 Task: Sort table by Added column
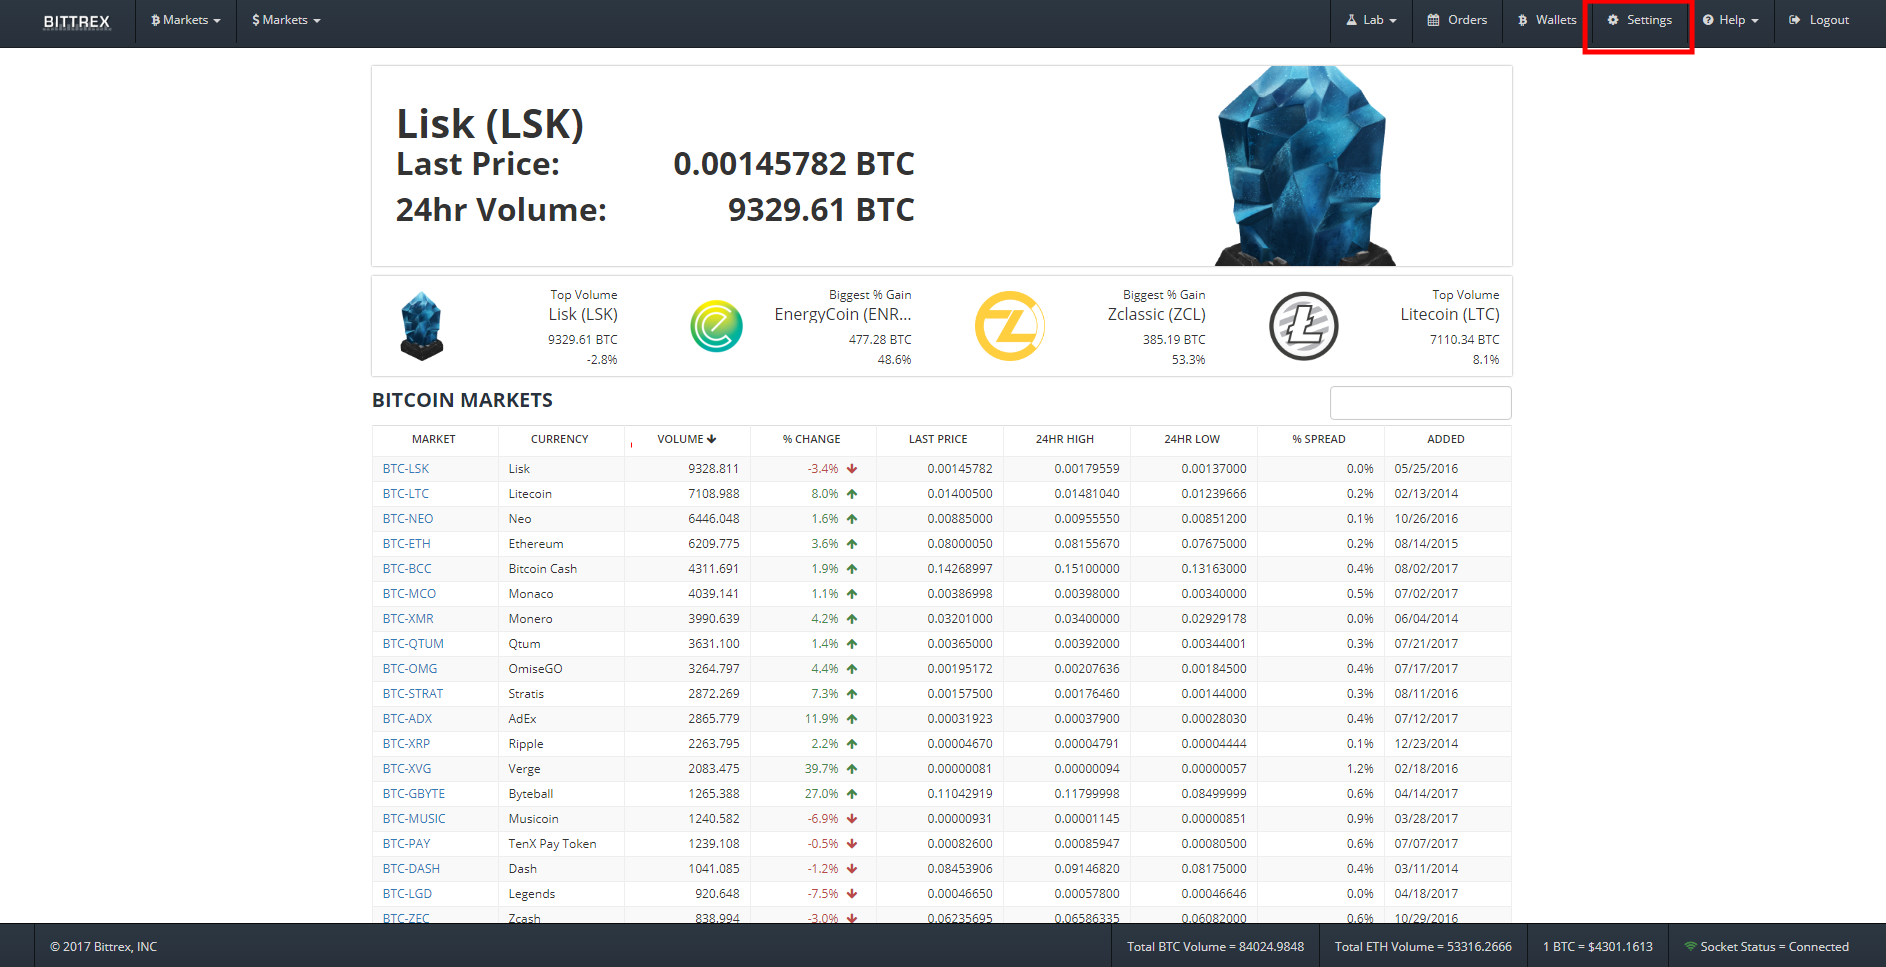click(1446, 439)
